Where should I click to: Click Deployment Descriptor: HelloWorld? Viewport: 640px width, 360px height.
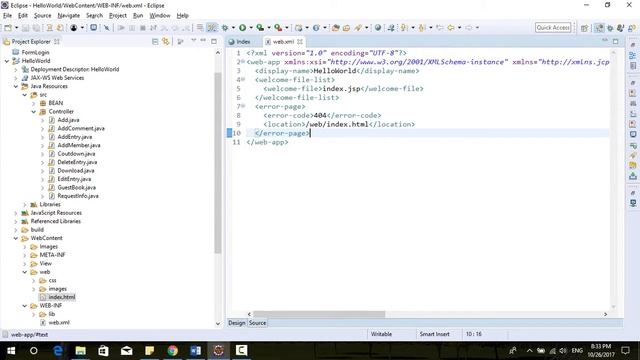75,69
